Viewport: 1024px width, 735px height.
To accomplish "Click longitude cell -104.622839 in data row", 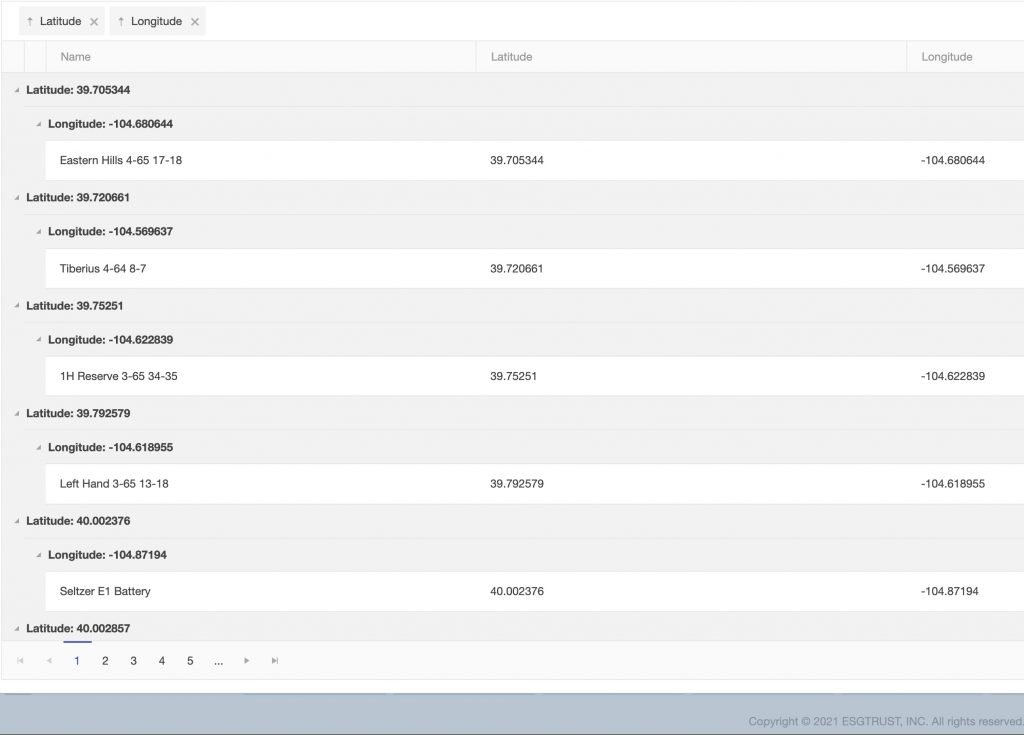I will (x=953, y=376).
